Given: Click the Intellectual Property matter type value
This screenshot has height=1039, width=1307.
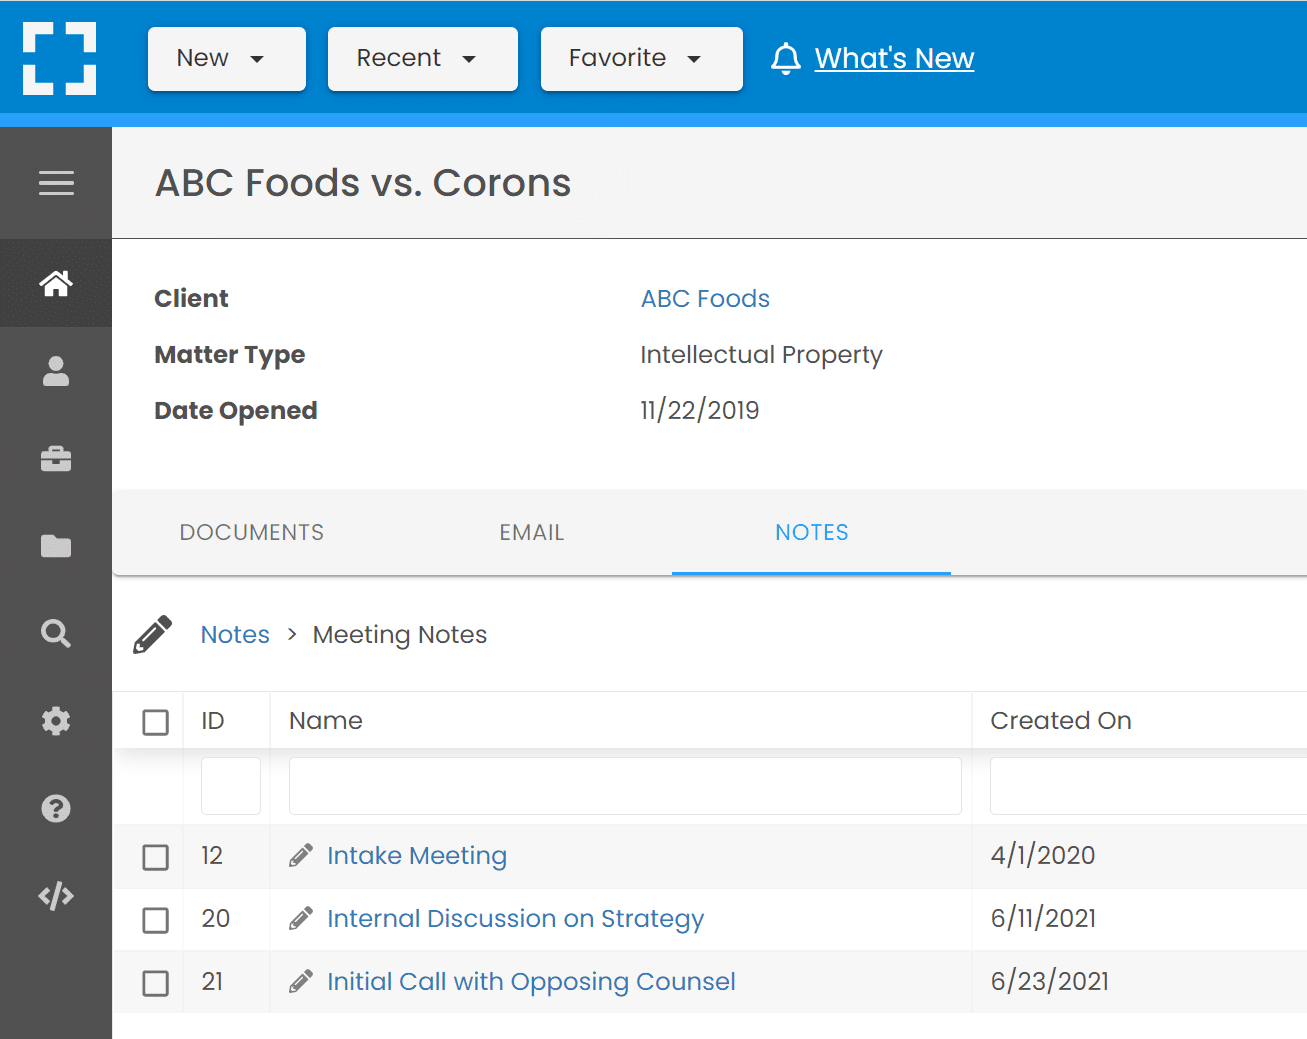Looking at the screenshot, I should click(761, 355).
